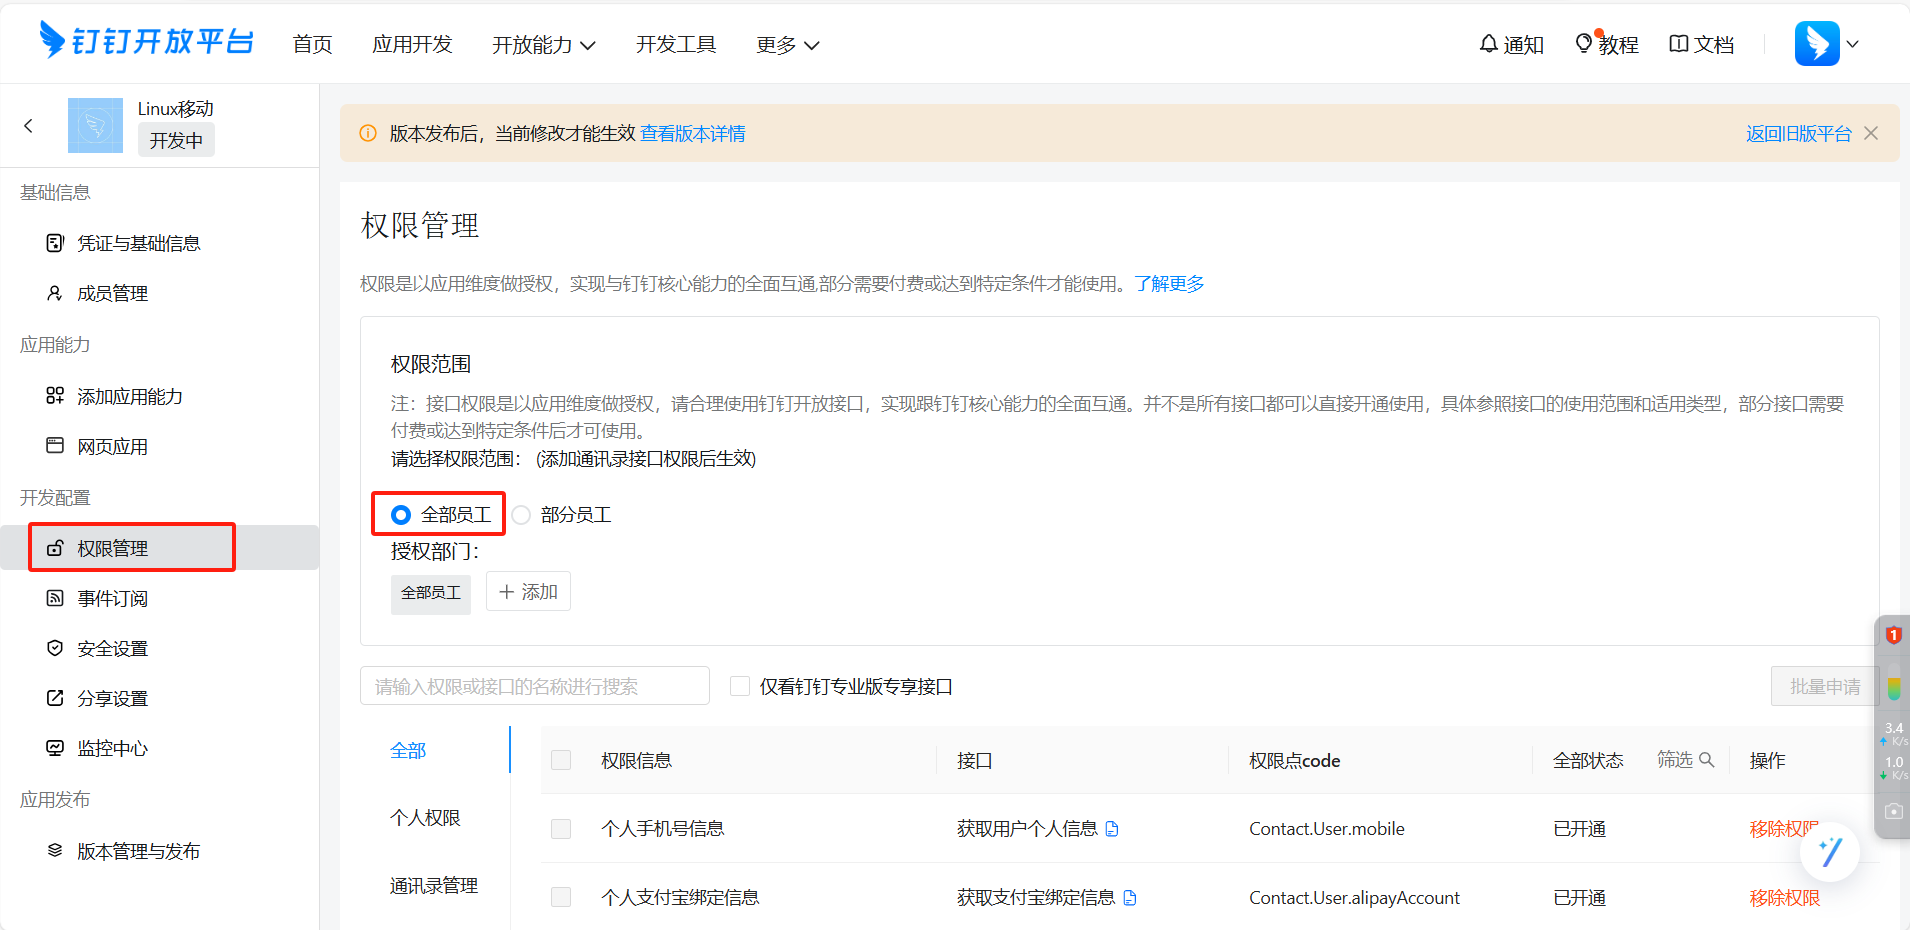Click the window icon beside 网页应用
The width and height of the screenshot is (1910, 930).
pos(55,446)
